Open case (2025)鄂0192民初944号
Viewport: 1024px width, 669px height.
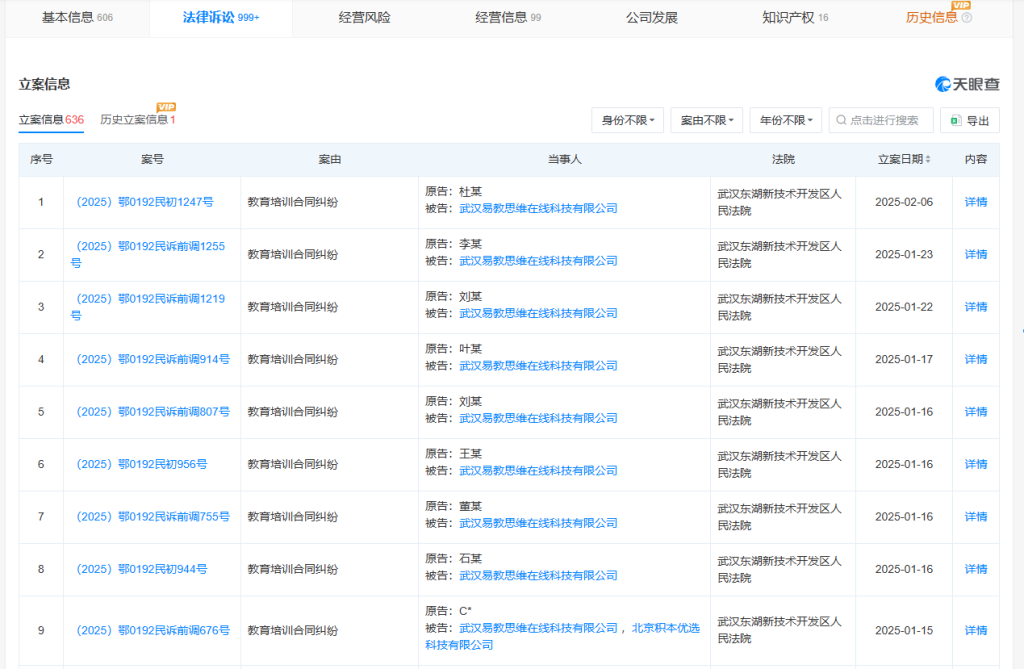pos(142,569)
